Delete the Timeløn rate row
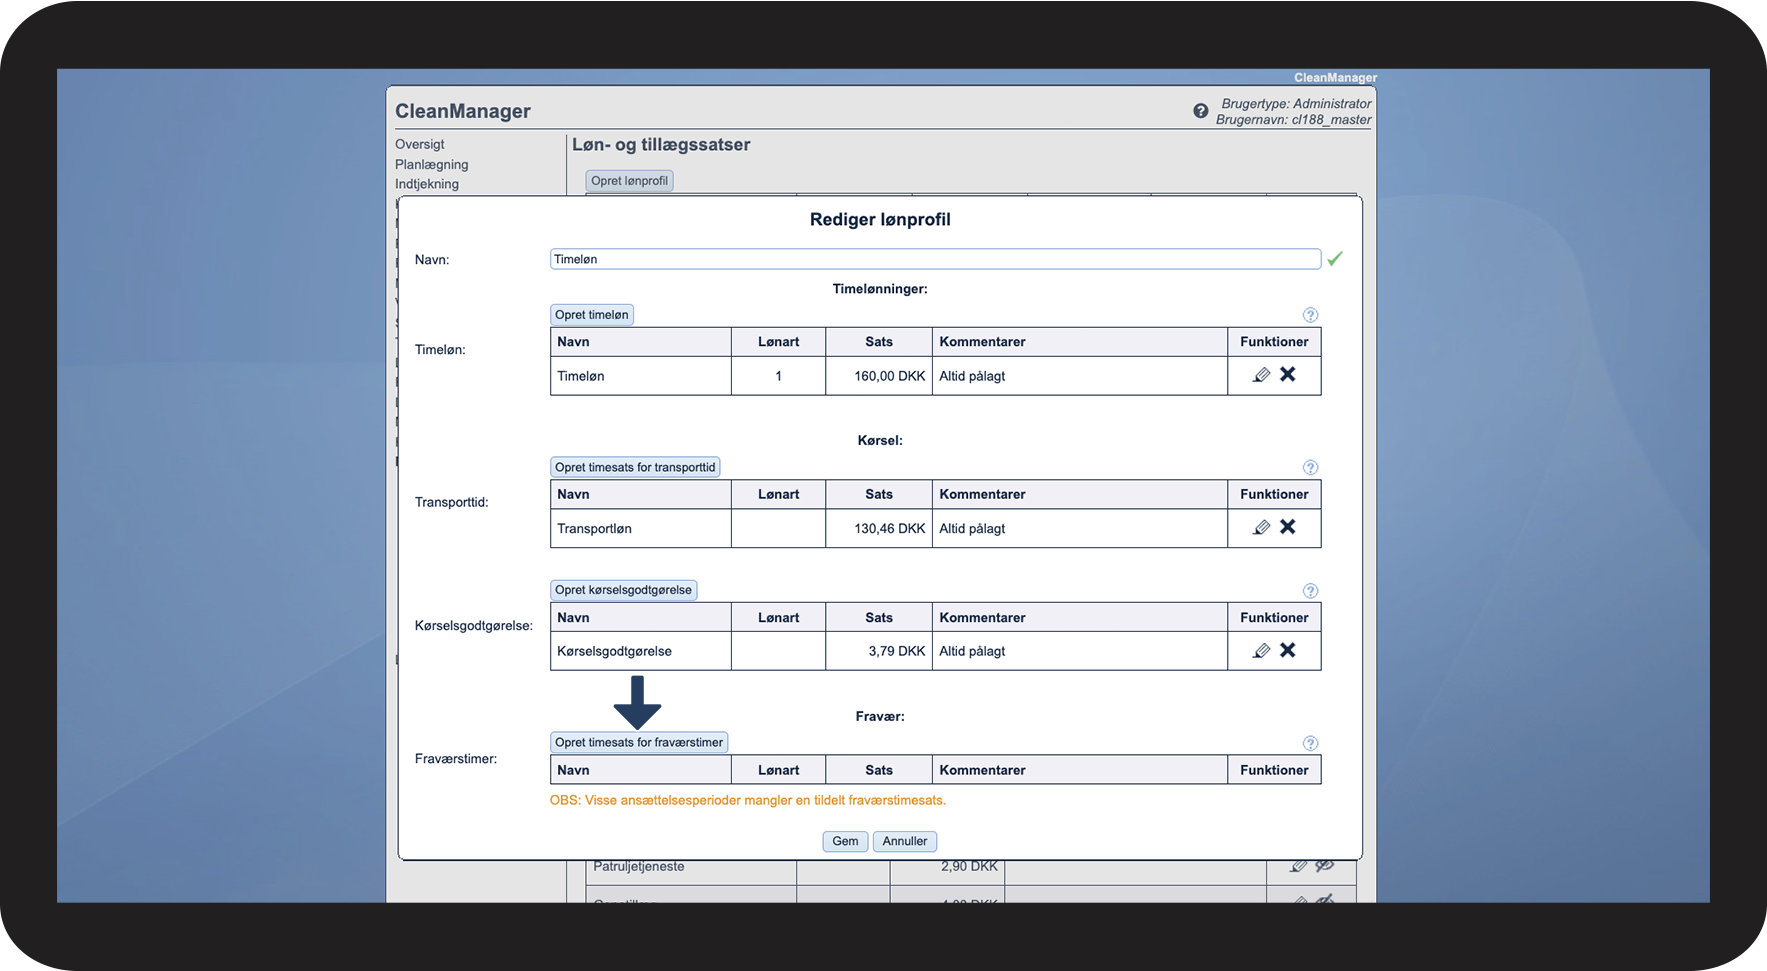The image size is (1767, 971). (1288, 374)
